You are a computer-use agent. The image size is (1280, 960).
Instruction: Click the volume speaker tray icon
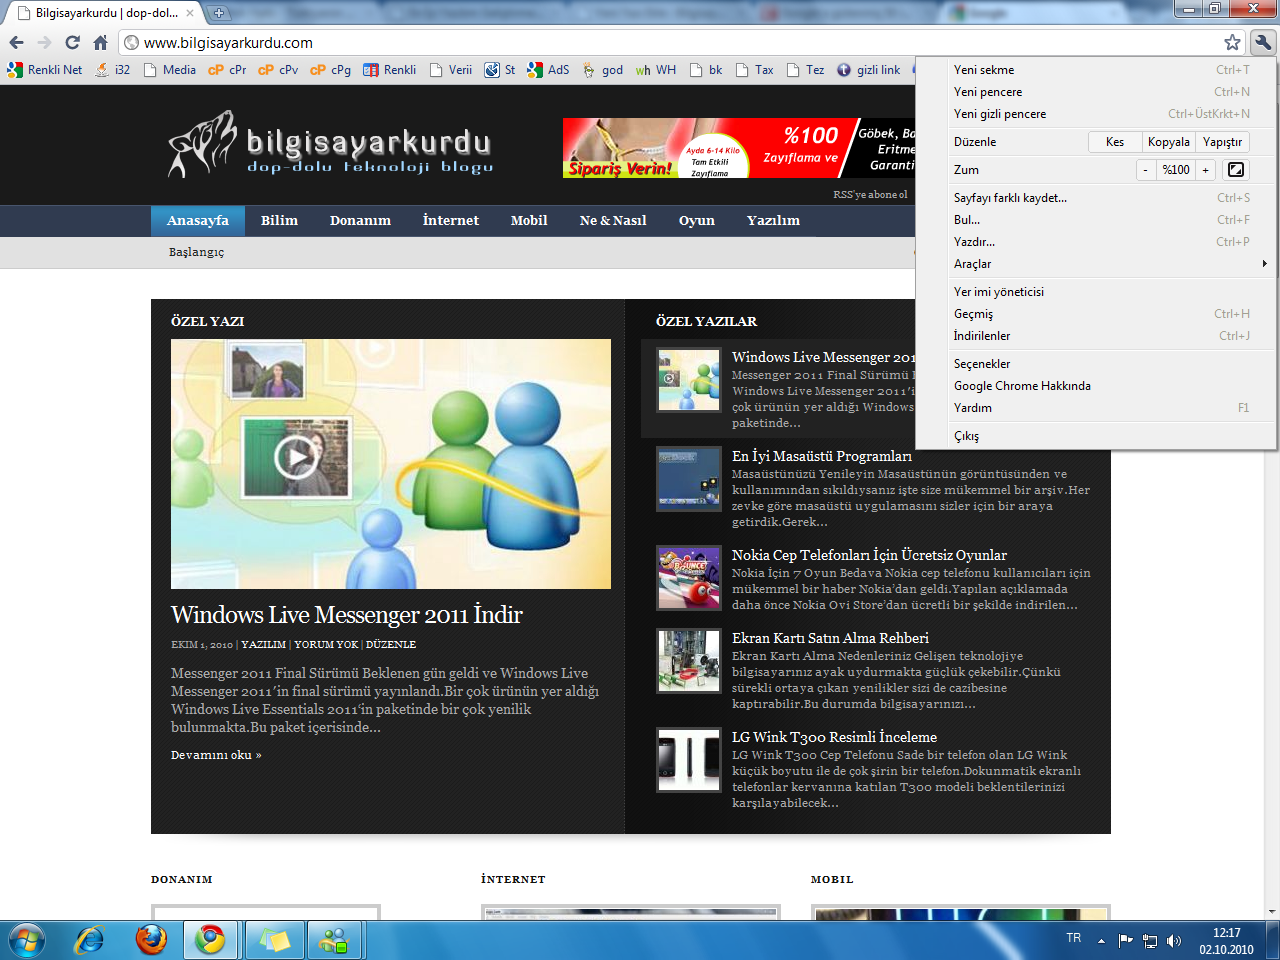click(x=1174, y=940)
